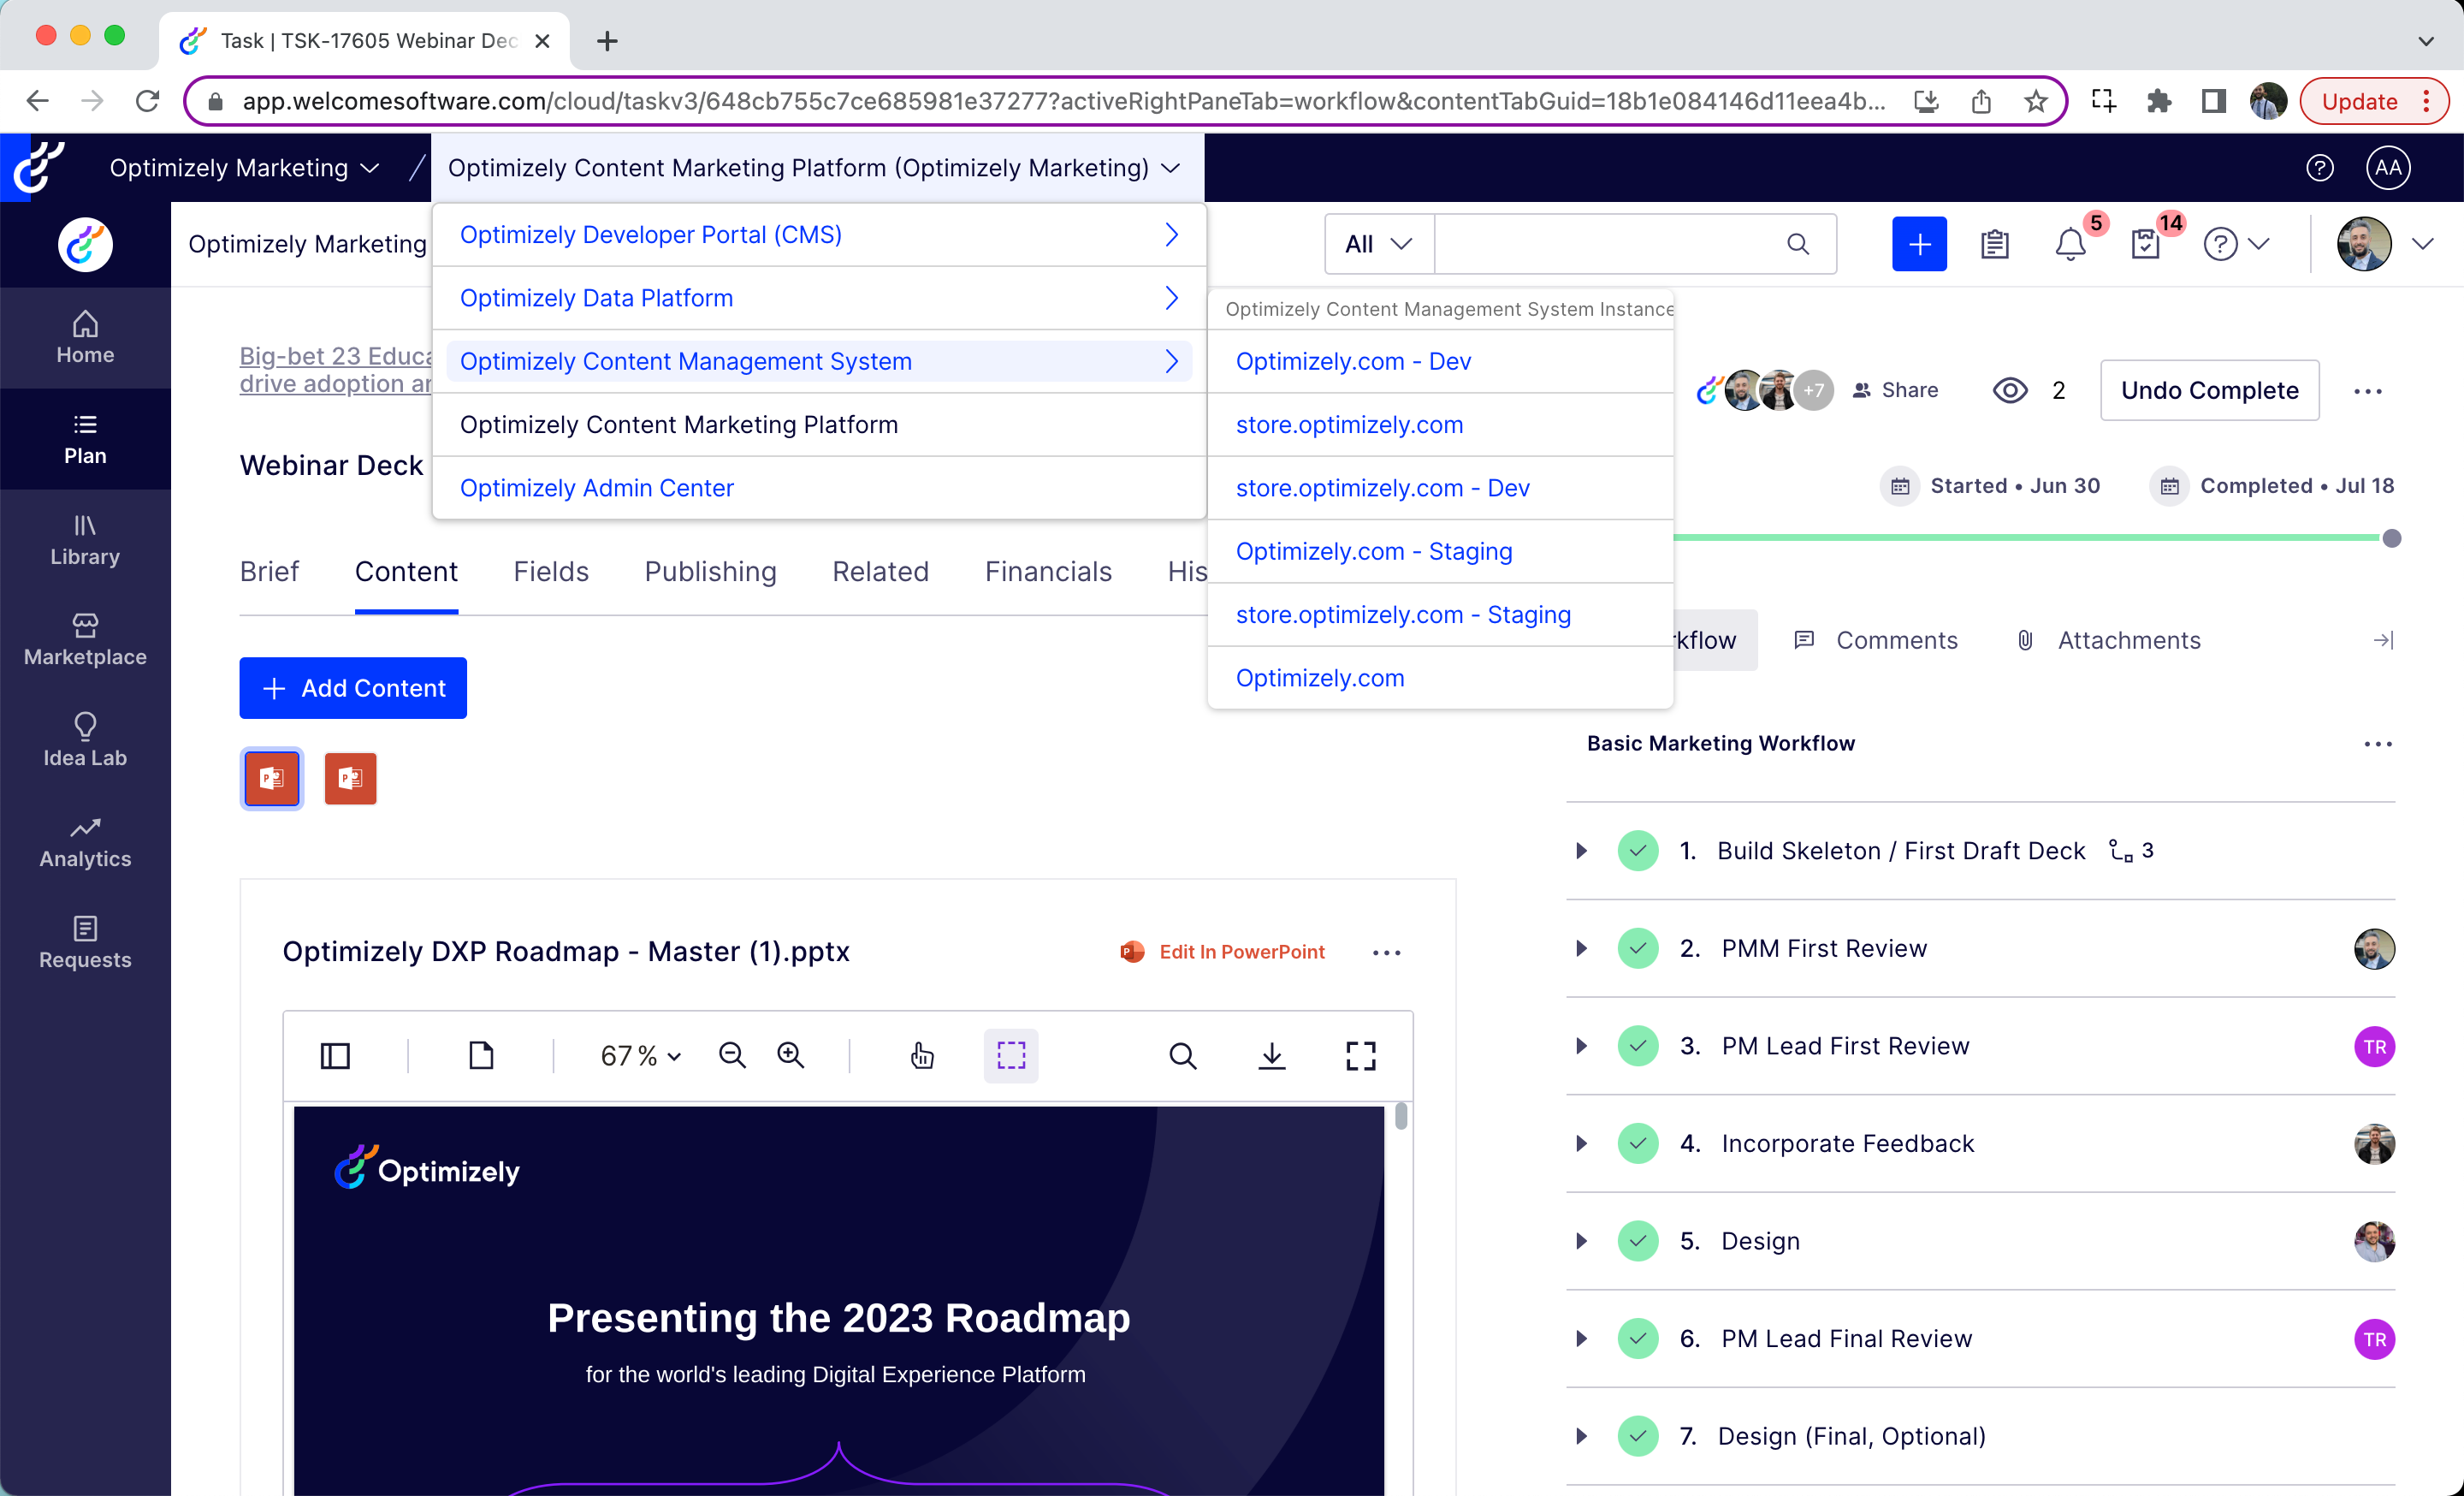The width and height of the screenshot is (2464, 1496).
Task: Click the blue plus create button
Action: [x=1919, y=243]
